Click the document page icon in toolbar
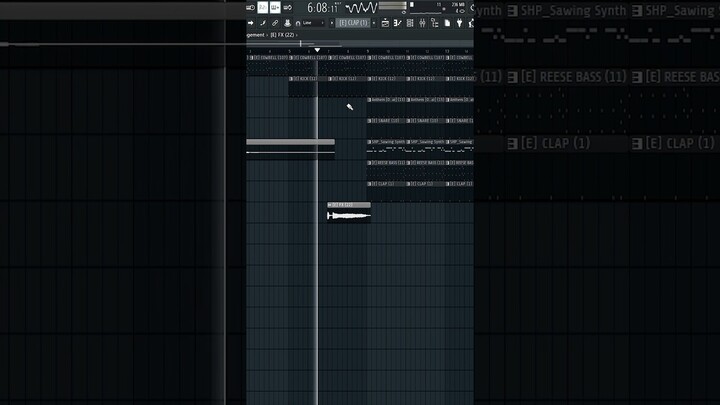Screen dimensions: 720x405 (447, 23)
